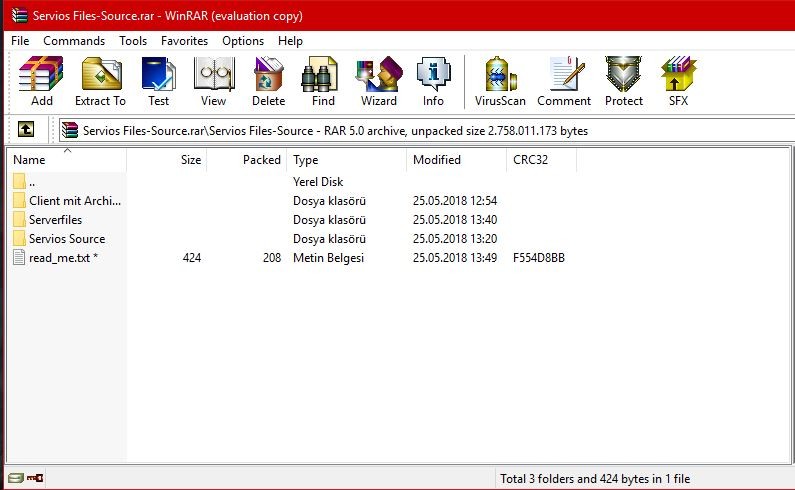Sort by the Type column header

(x=347, y=160)
